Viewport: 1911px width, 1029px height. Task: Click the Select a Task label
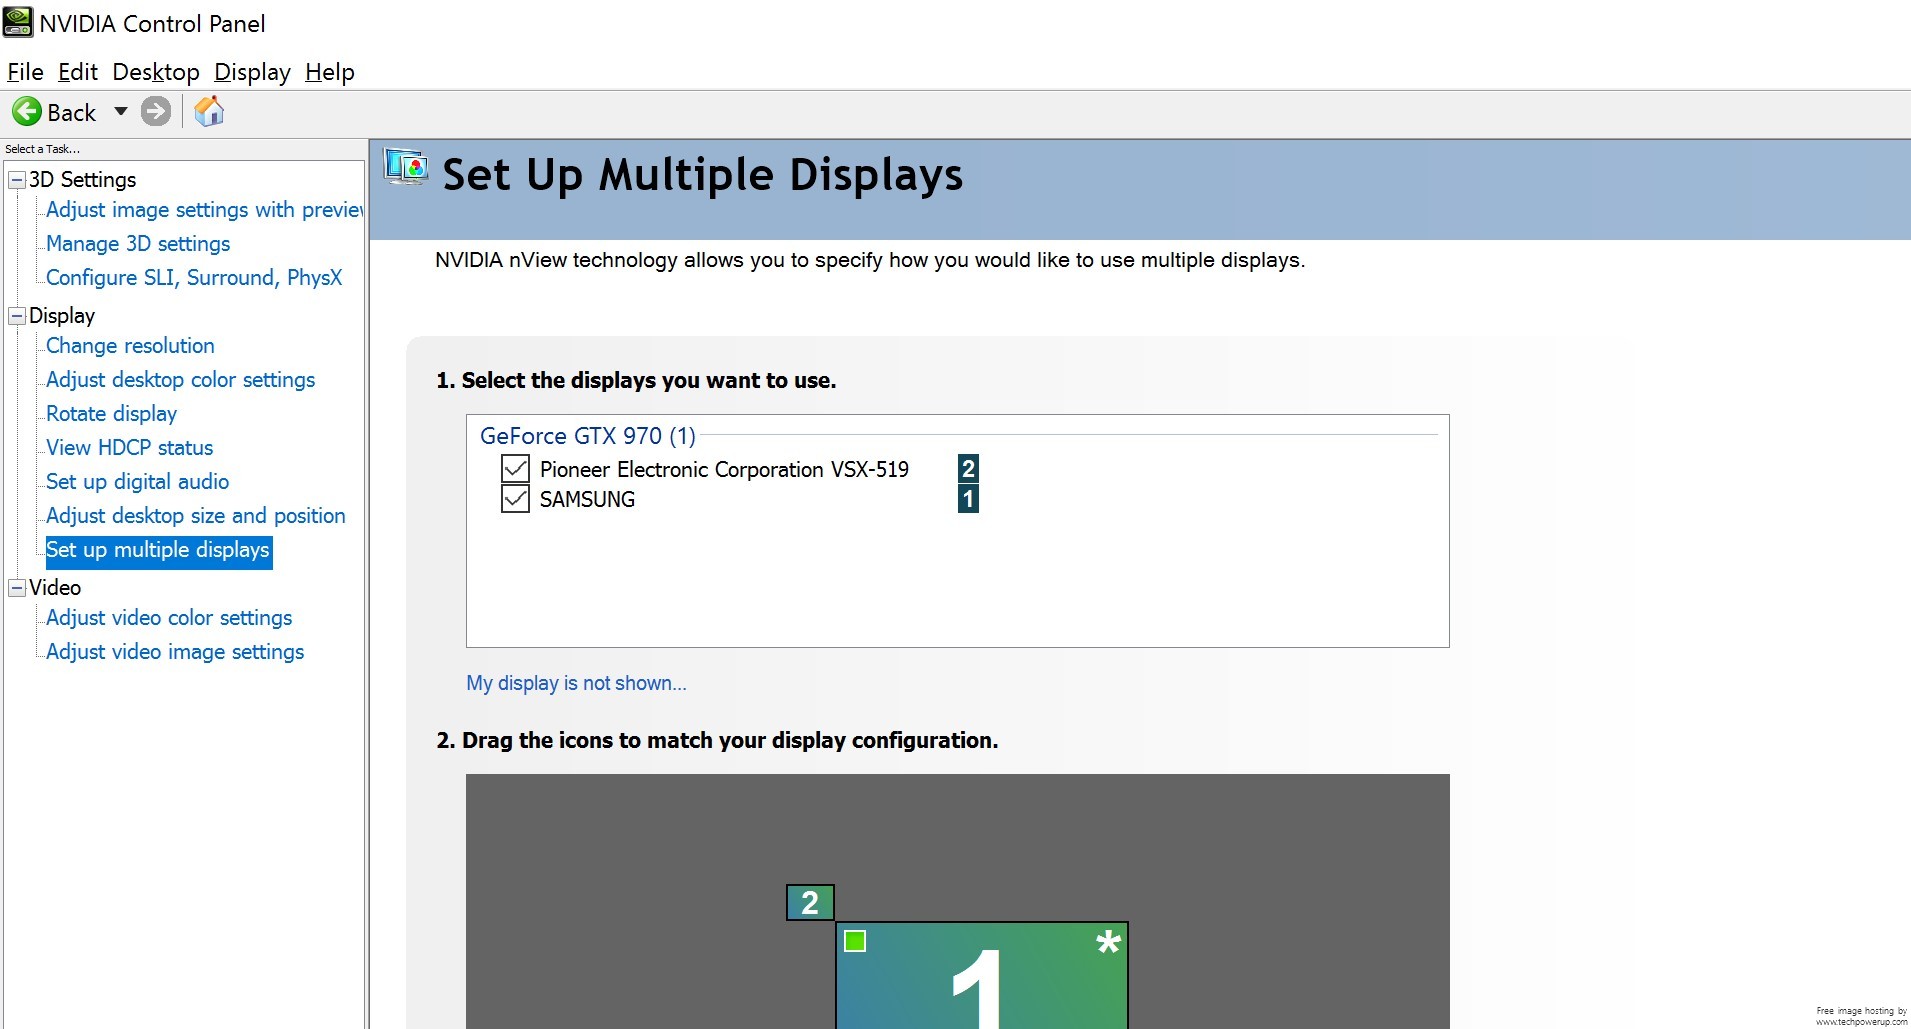[x=42, y=149]
